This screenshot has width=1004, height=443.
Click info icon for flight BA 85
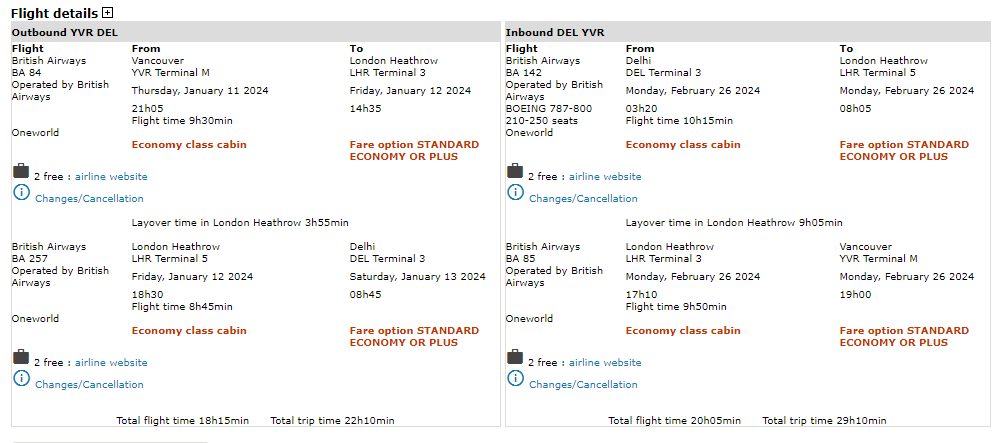click(x=515, y=378)
